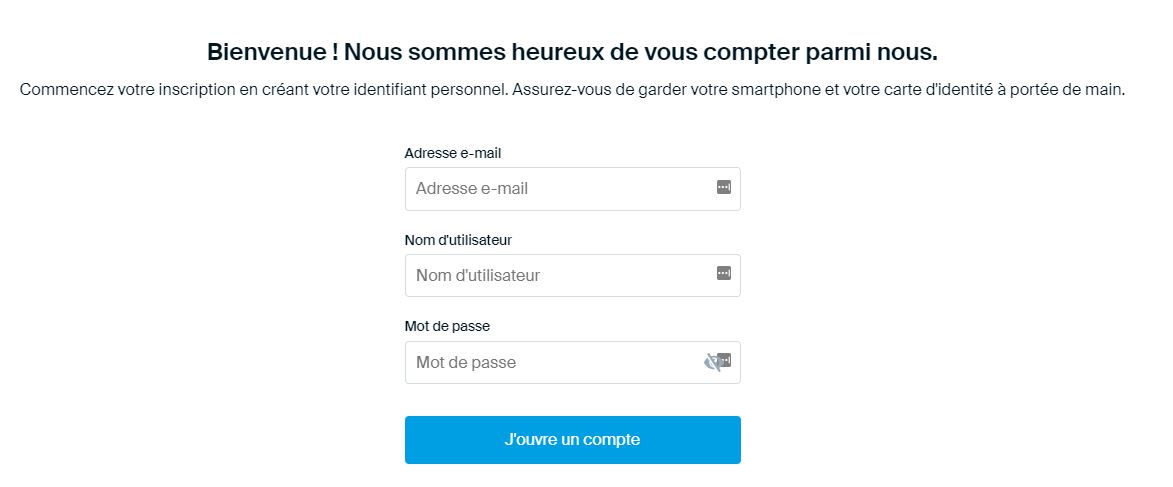Show the password using the eye icon

711,362
